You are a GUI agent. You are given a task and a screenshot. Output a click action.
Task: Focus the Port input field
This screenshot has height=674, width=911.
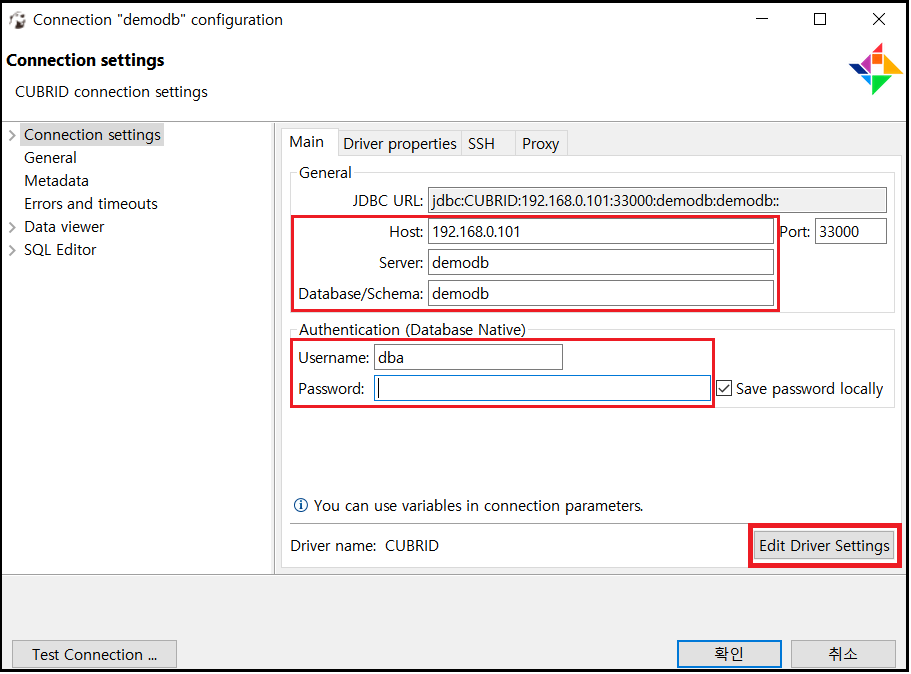tap(851, 232)
